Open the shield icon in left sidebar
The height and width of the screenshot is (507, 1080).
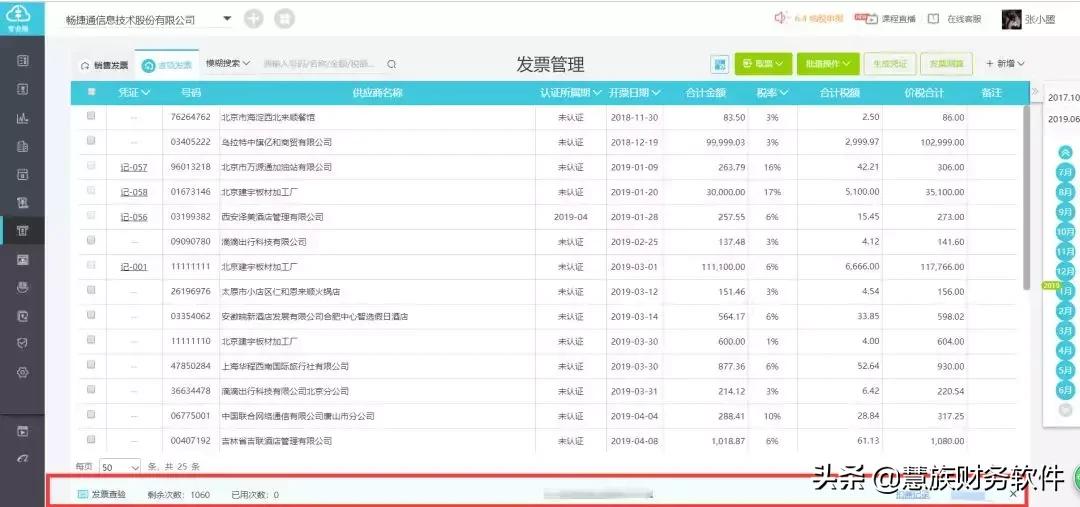(x=22, y=344)
